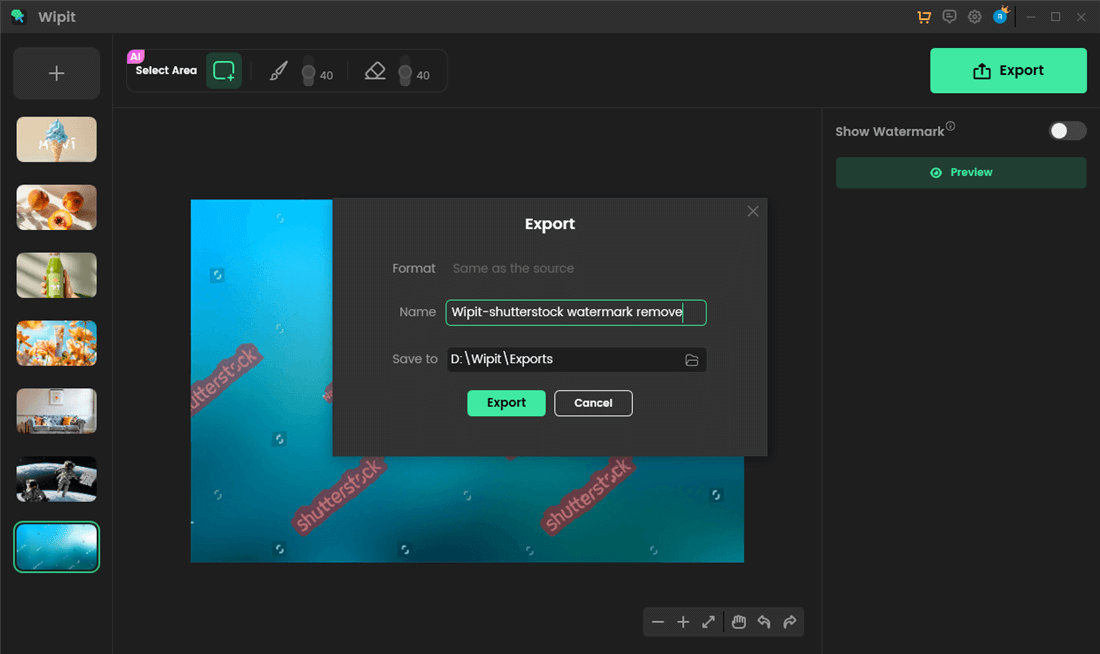Add a new image with plus button
This screenshot has height=654, width=1100.
click(57, 73)
